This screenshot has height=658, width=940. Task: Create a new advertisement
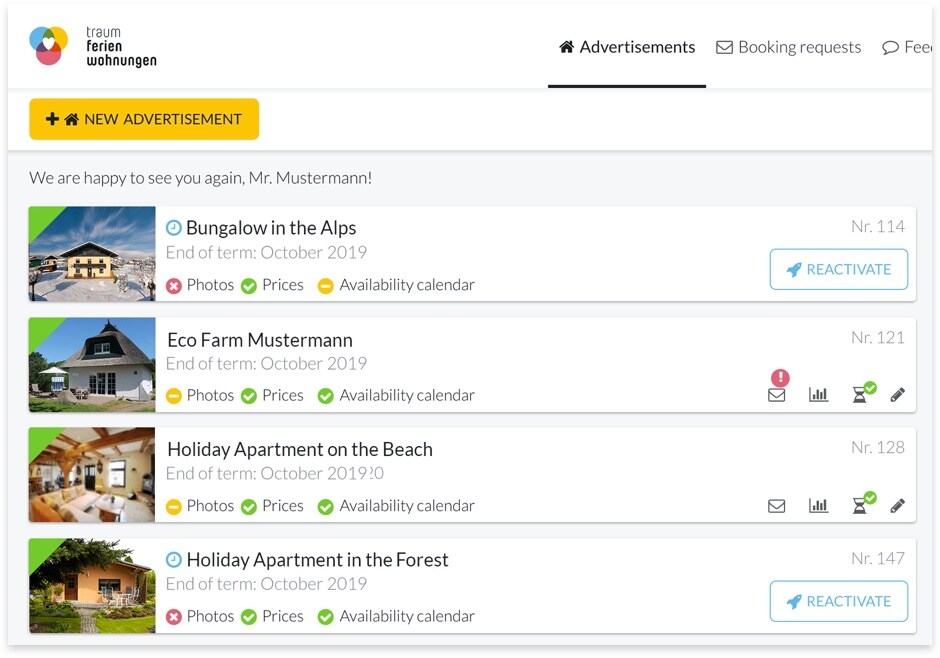[144, 119]
